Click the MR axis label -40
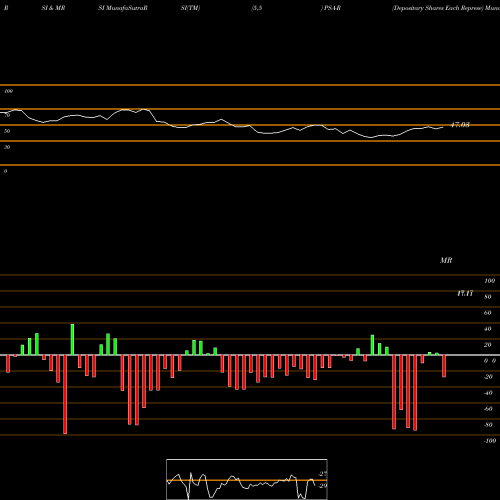 [x=488, y=393]
